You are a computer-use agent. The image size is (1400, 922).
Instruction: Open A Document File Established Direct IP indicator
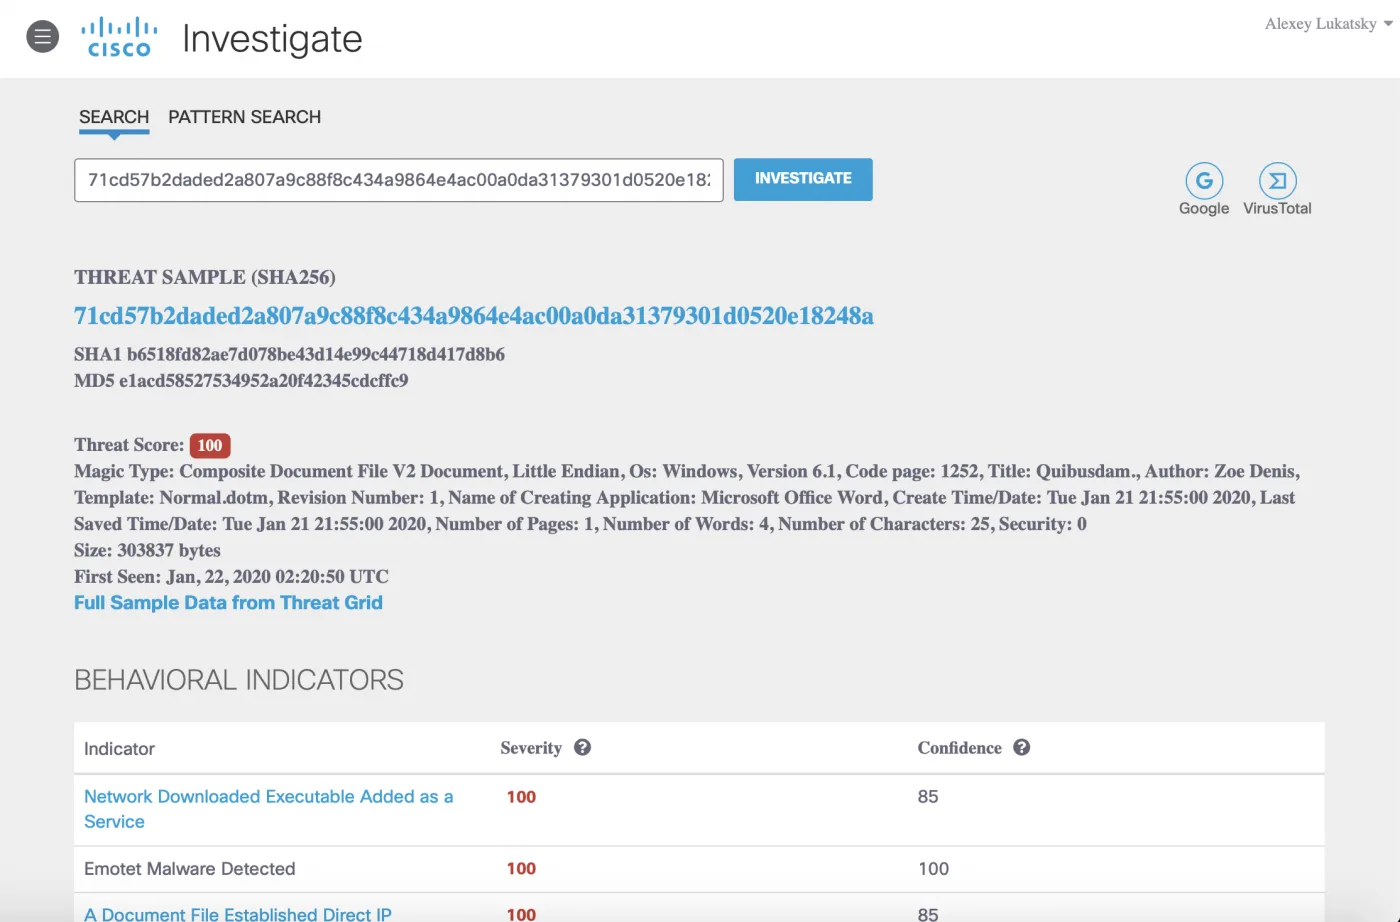pyautogui.click(x=238, y=914)
